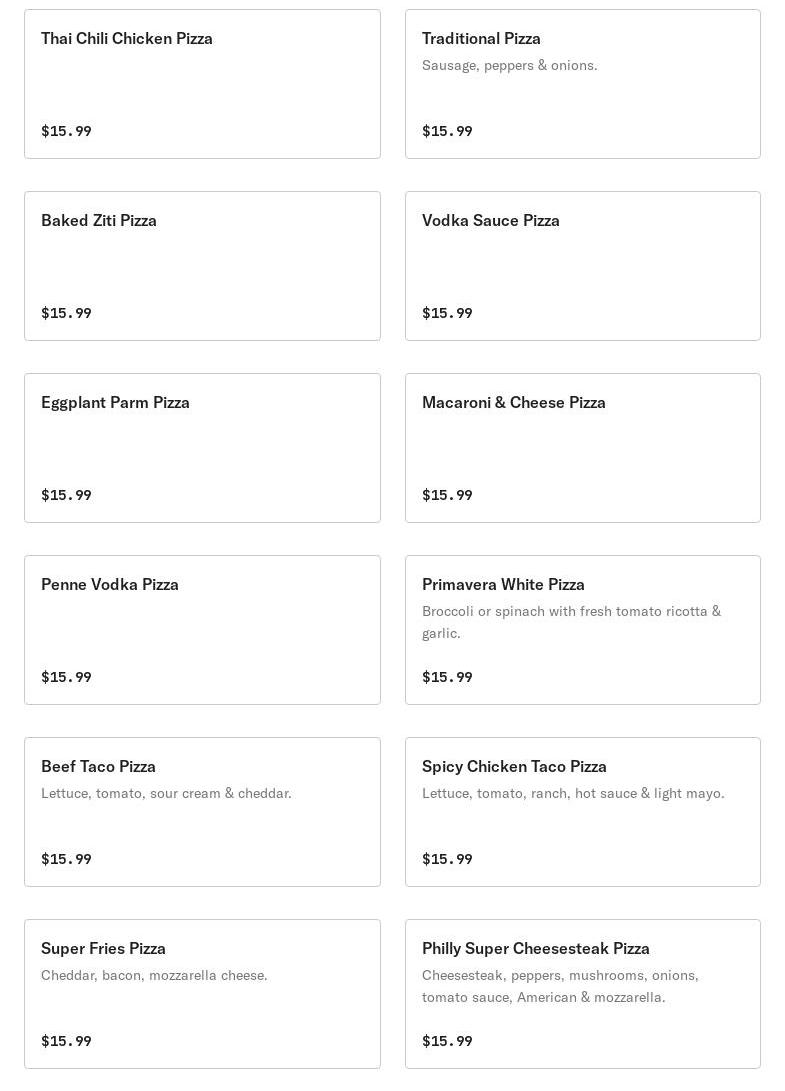The width and height of the screenshot is (785, 1091).
Task: Open the Penne Vodka Pizza card
Action: (202, 630)
